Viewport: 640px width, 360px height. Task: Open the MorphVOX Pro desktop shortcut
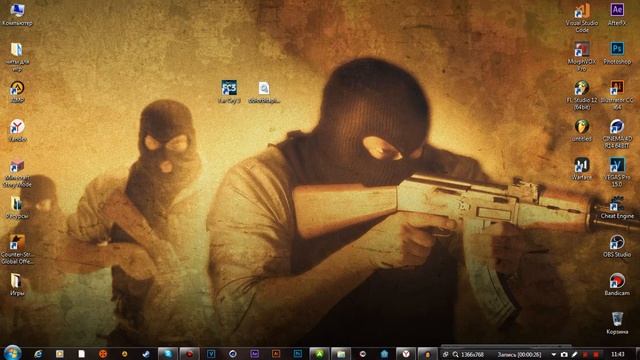point(582,56)
